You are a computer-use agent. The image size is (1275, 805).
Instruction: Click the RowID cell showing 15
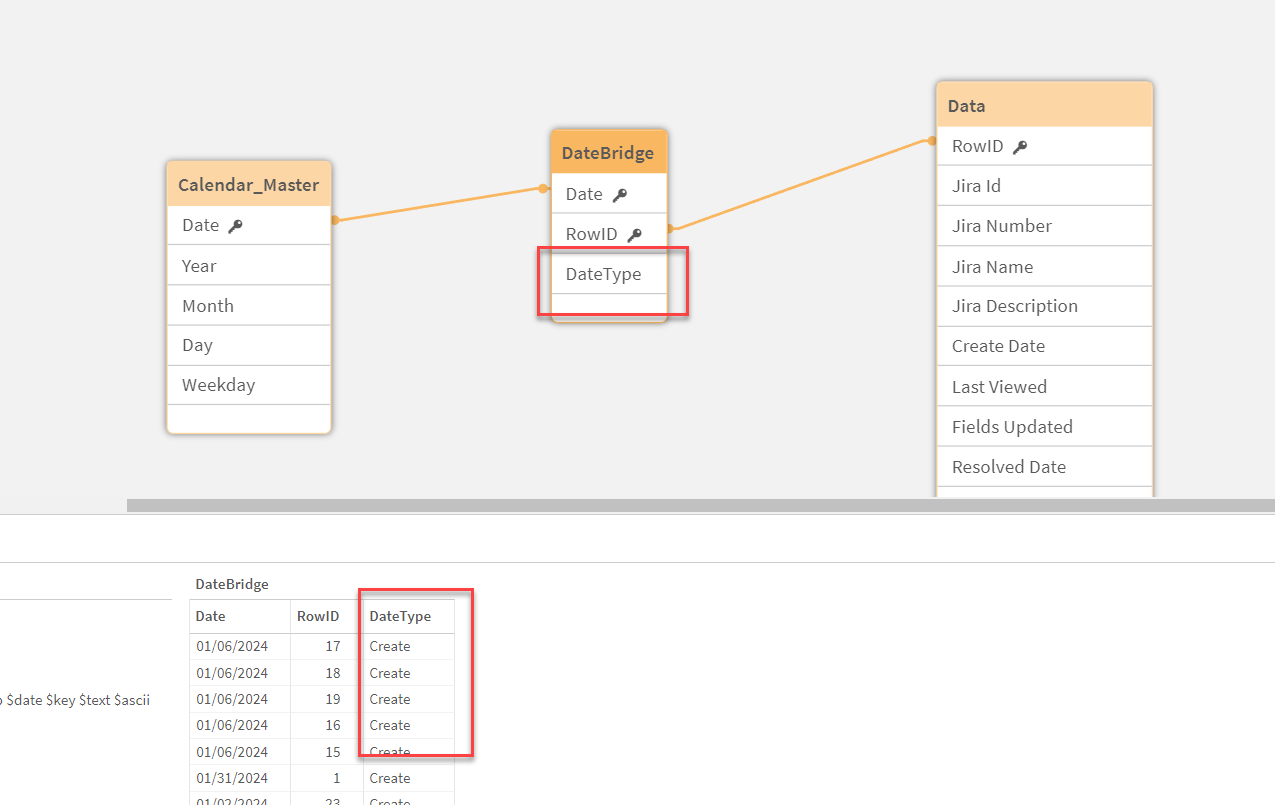[326, 752]
